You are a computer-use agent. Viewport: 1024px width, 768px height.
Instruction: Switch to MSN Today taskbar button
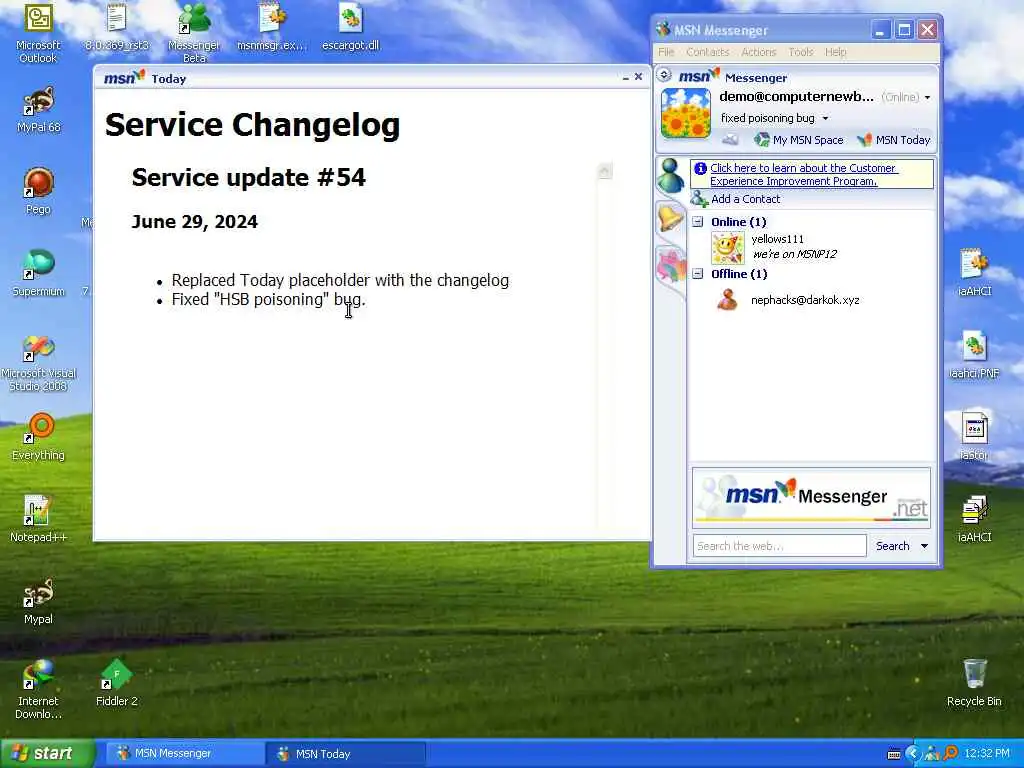pos(346,754)
